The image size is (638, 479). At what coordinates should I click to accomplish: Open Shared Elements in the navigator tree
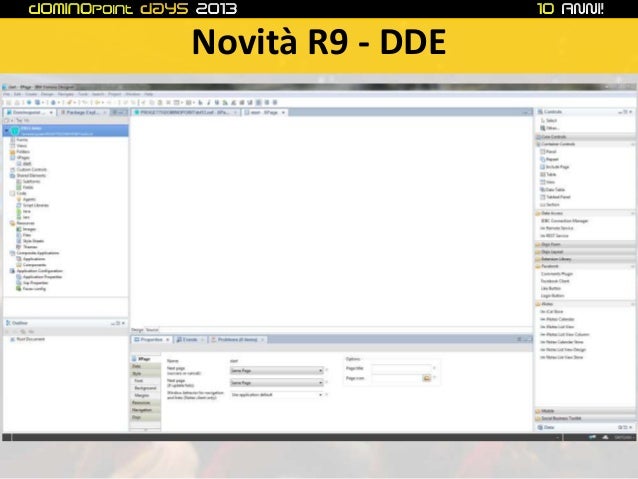pos(31,175)
